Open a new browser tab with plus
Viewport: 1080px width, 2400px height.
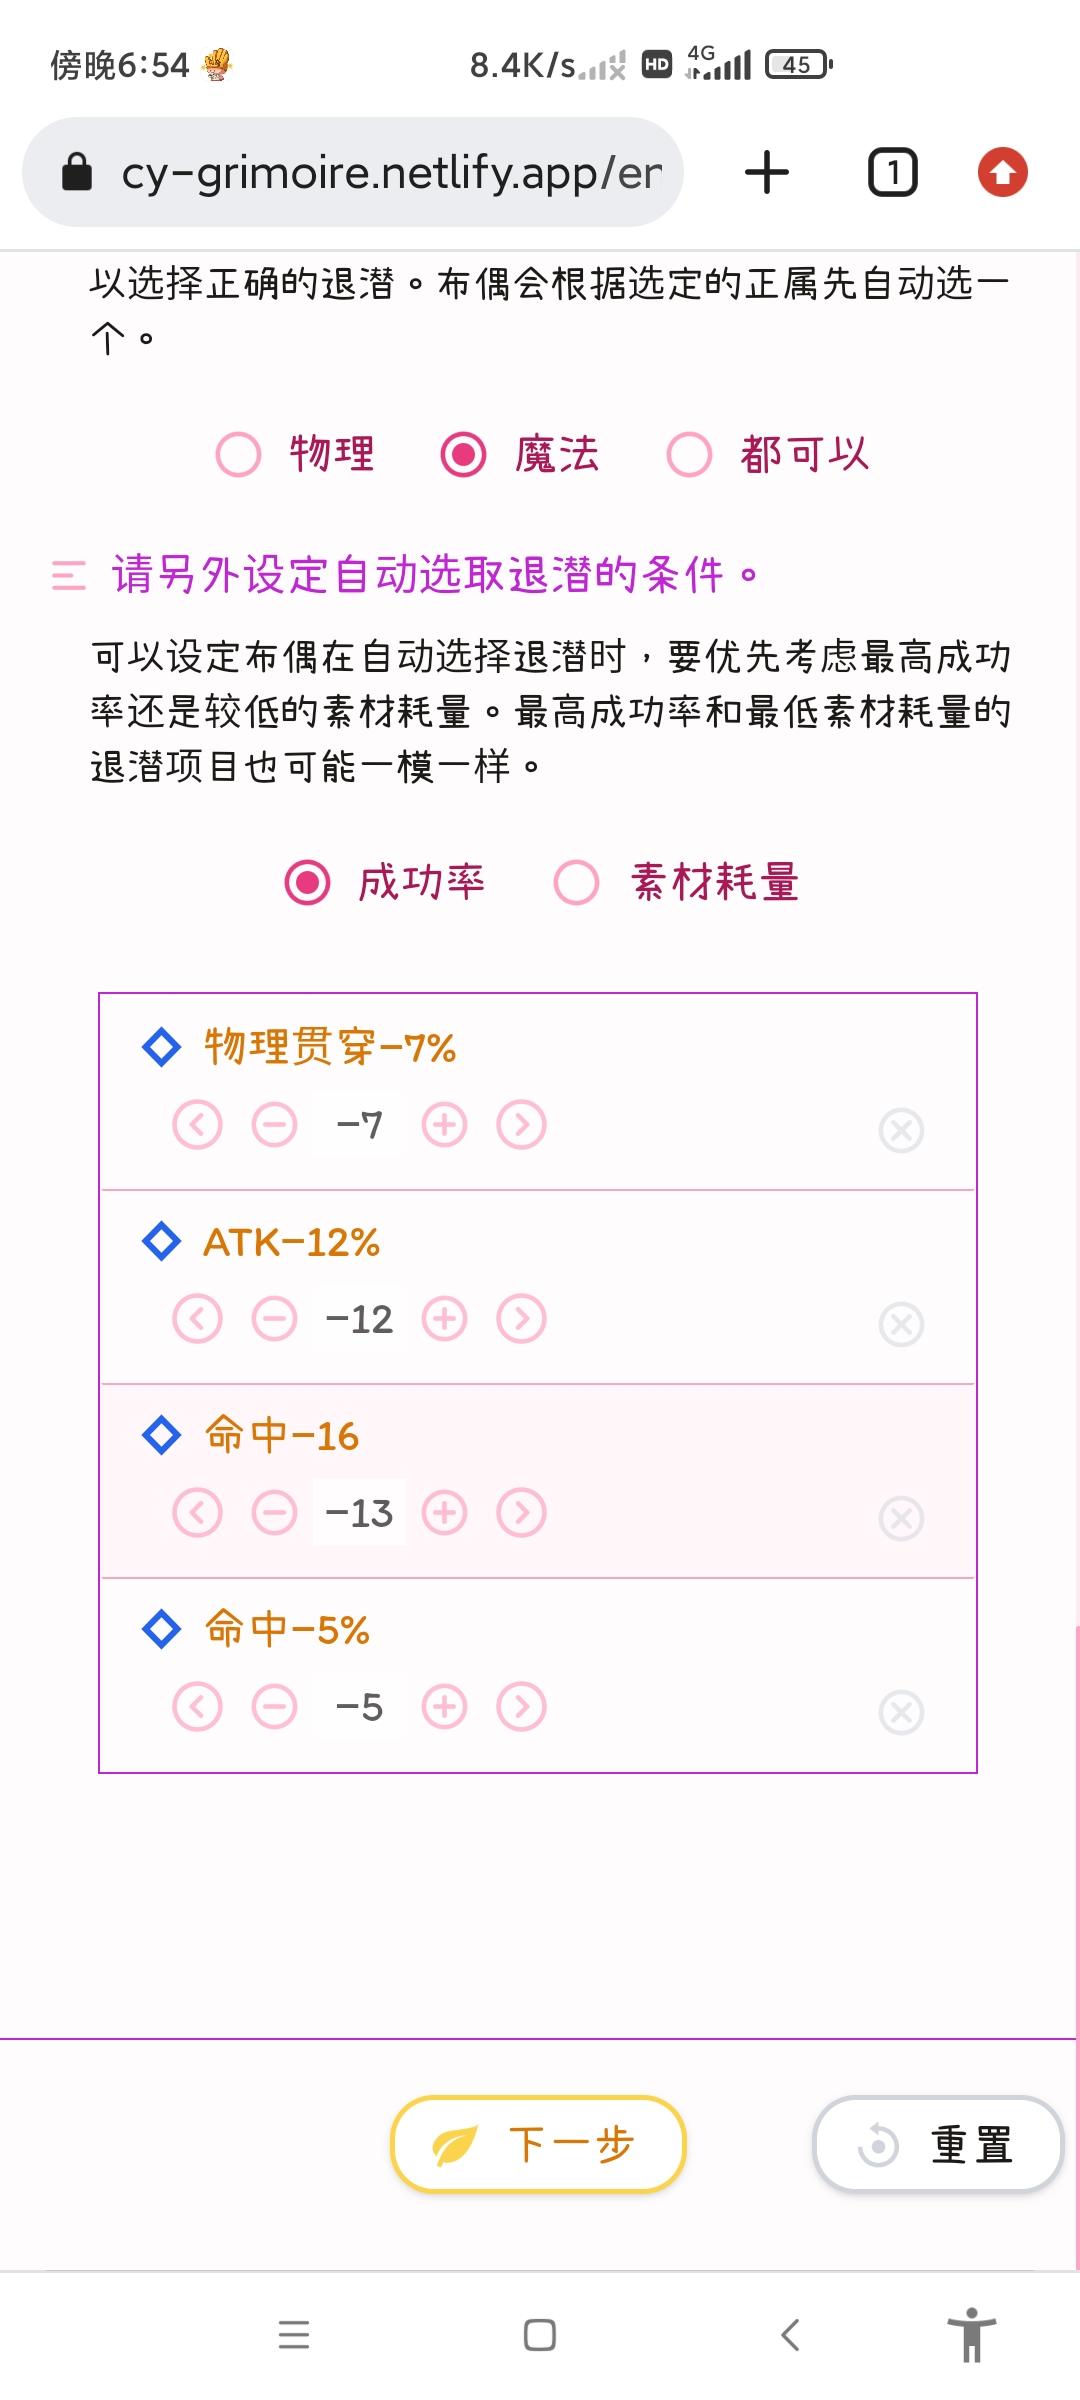coord(767,172)
